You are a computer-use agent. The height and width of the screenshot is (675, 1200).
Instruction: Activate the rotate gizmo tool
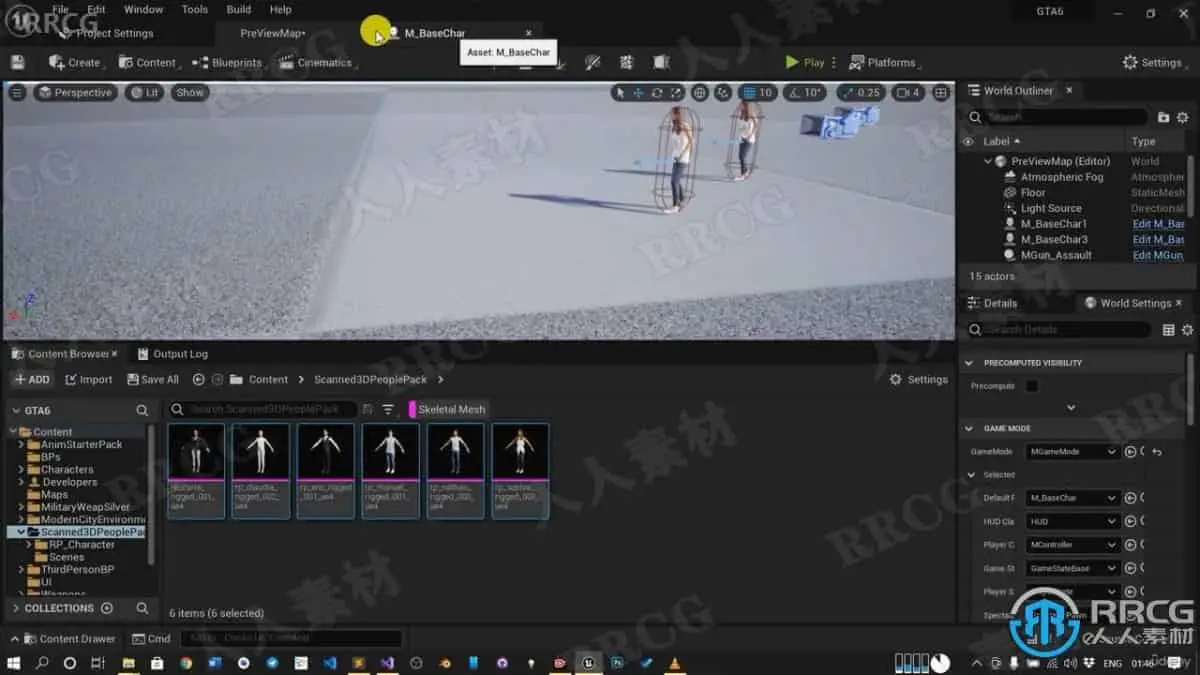pos(657,92)
